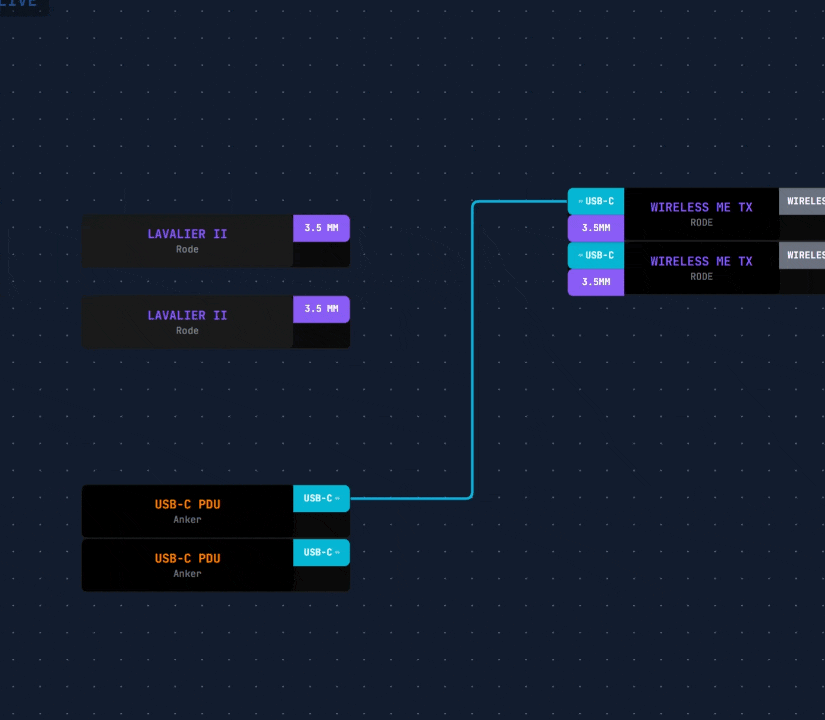825x720 pixels.
Task: Select the lower Lavalier II node title
Action: (187, 315)
